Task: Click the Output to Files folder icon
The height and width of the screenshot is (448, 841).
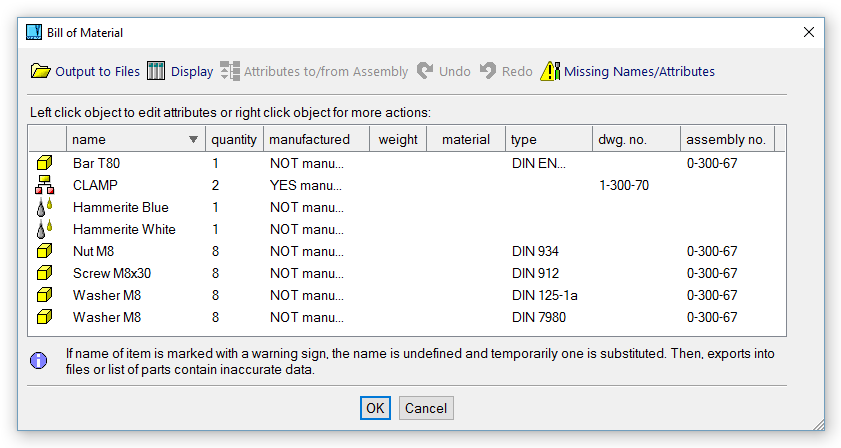Action: click(x=40, y=71)
